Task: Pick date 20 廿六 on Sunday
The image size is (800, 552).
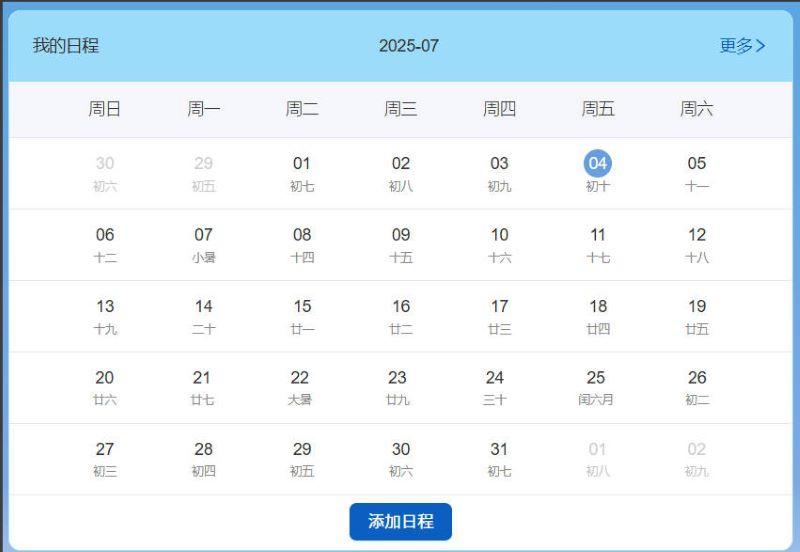Action: pyautogui.click(x=105, y=387)
